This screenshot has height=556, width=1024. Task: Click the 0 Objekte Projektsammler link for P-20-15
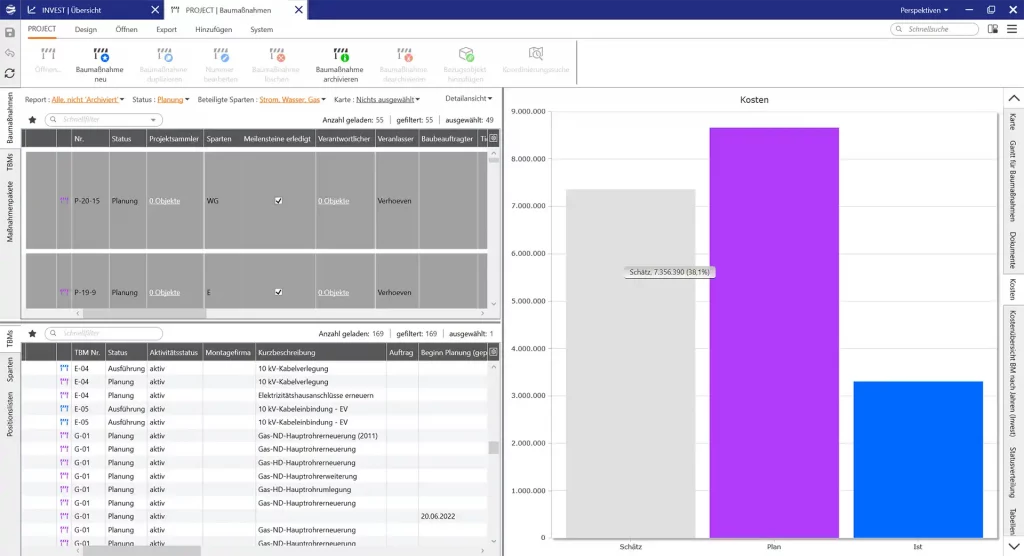click(x=164, y=201)
